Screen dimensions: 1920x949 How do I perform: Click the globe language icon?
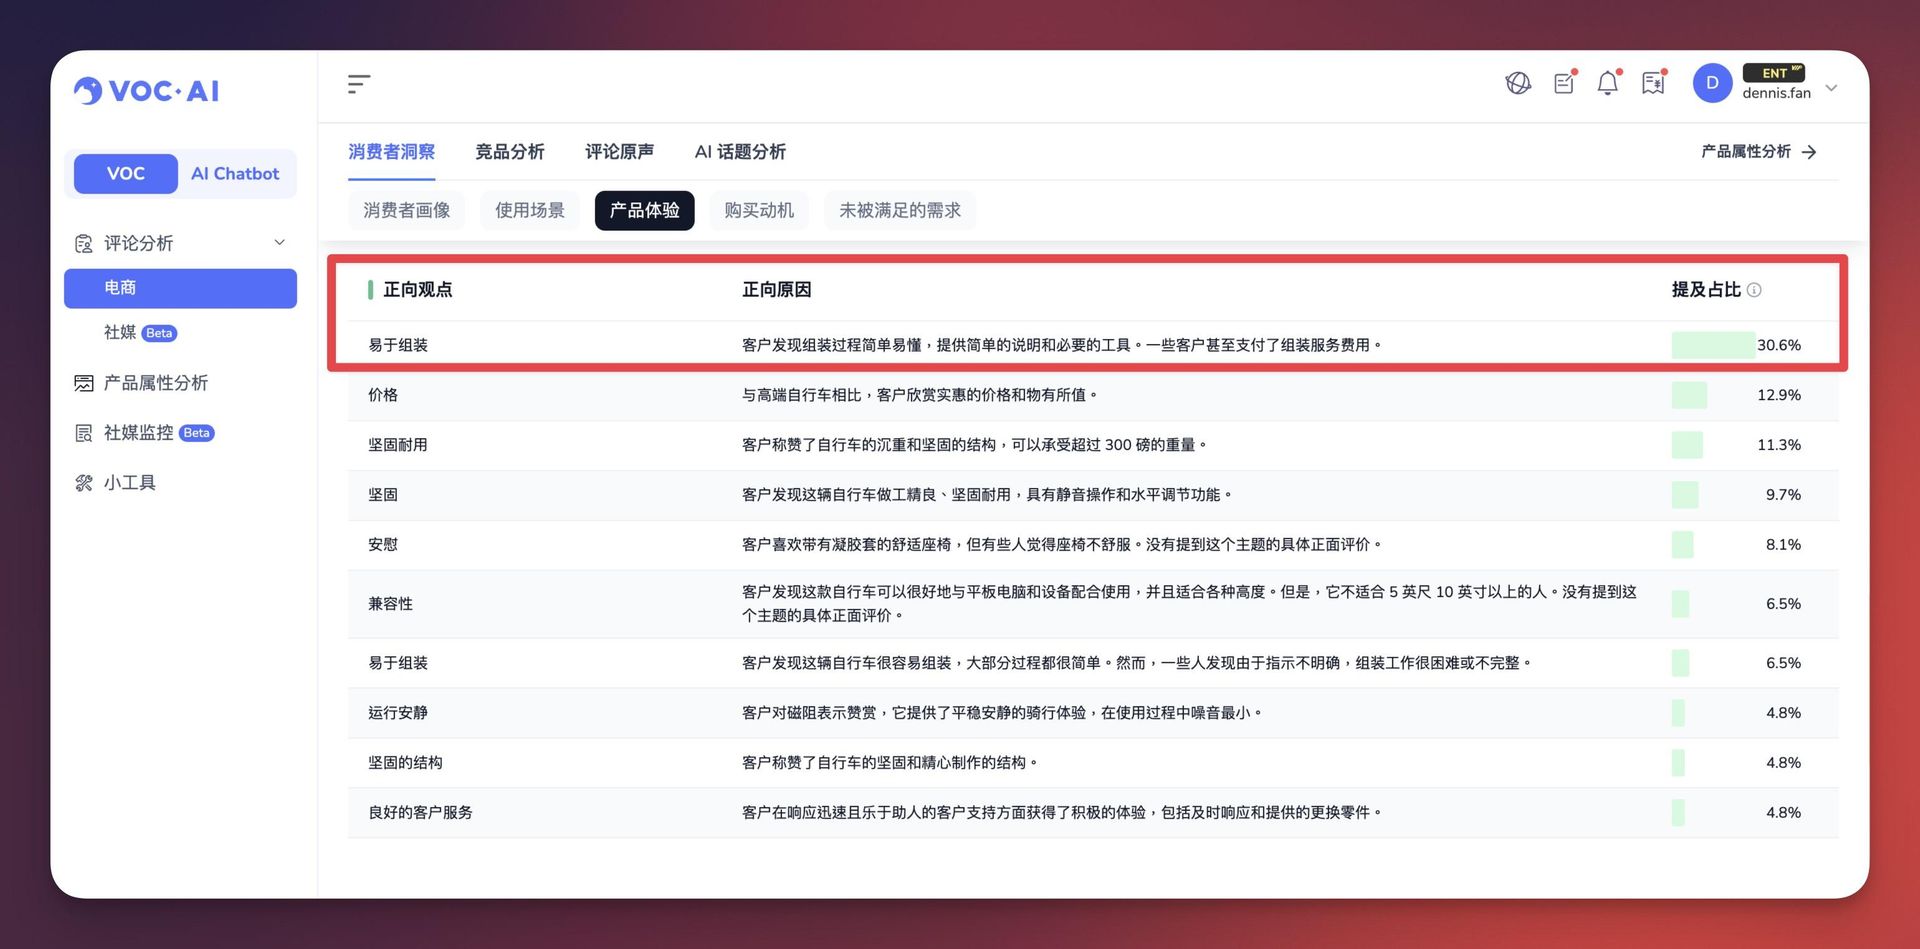pyautogui.click(x=1518, y=84)
